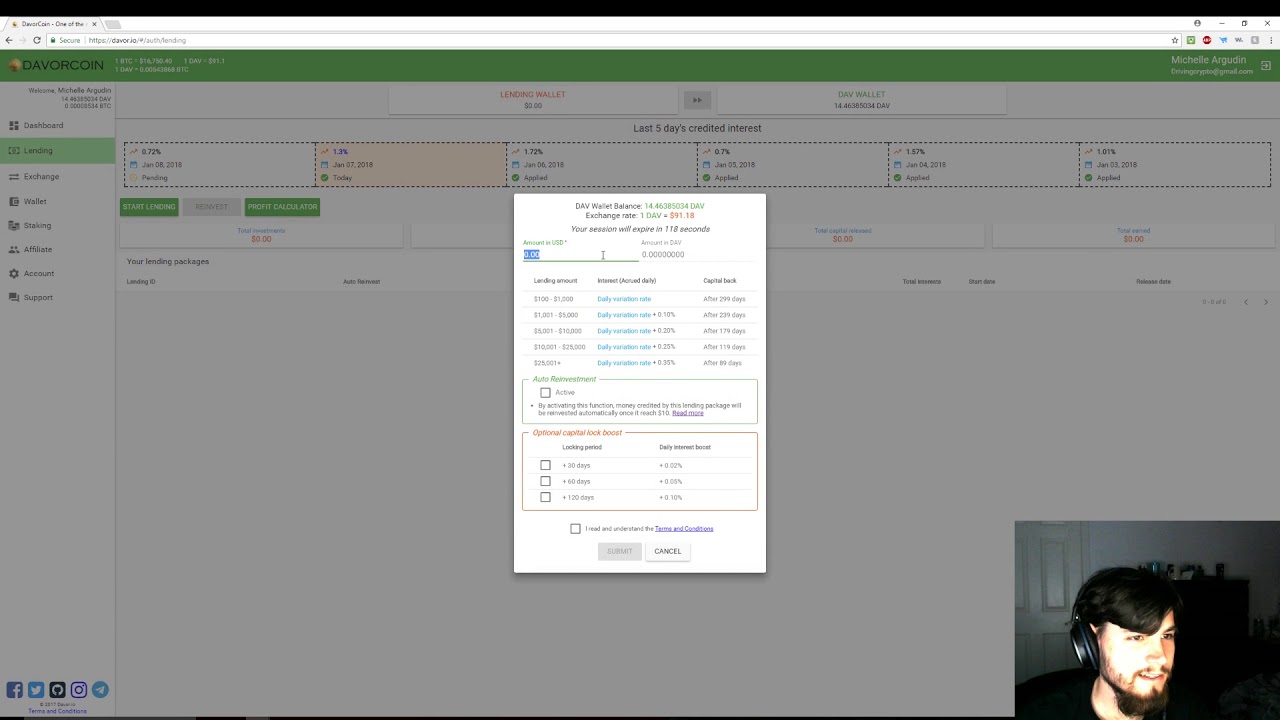Tick the Terms and Conditions agreement checkbox
Screen dimensions: 1280x720
pyautogui.click(x=575, y=529)
